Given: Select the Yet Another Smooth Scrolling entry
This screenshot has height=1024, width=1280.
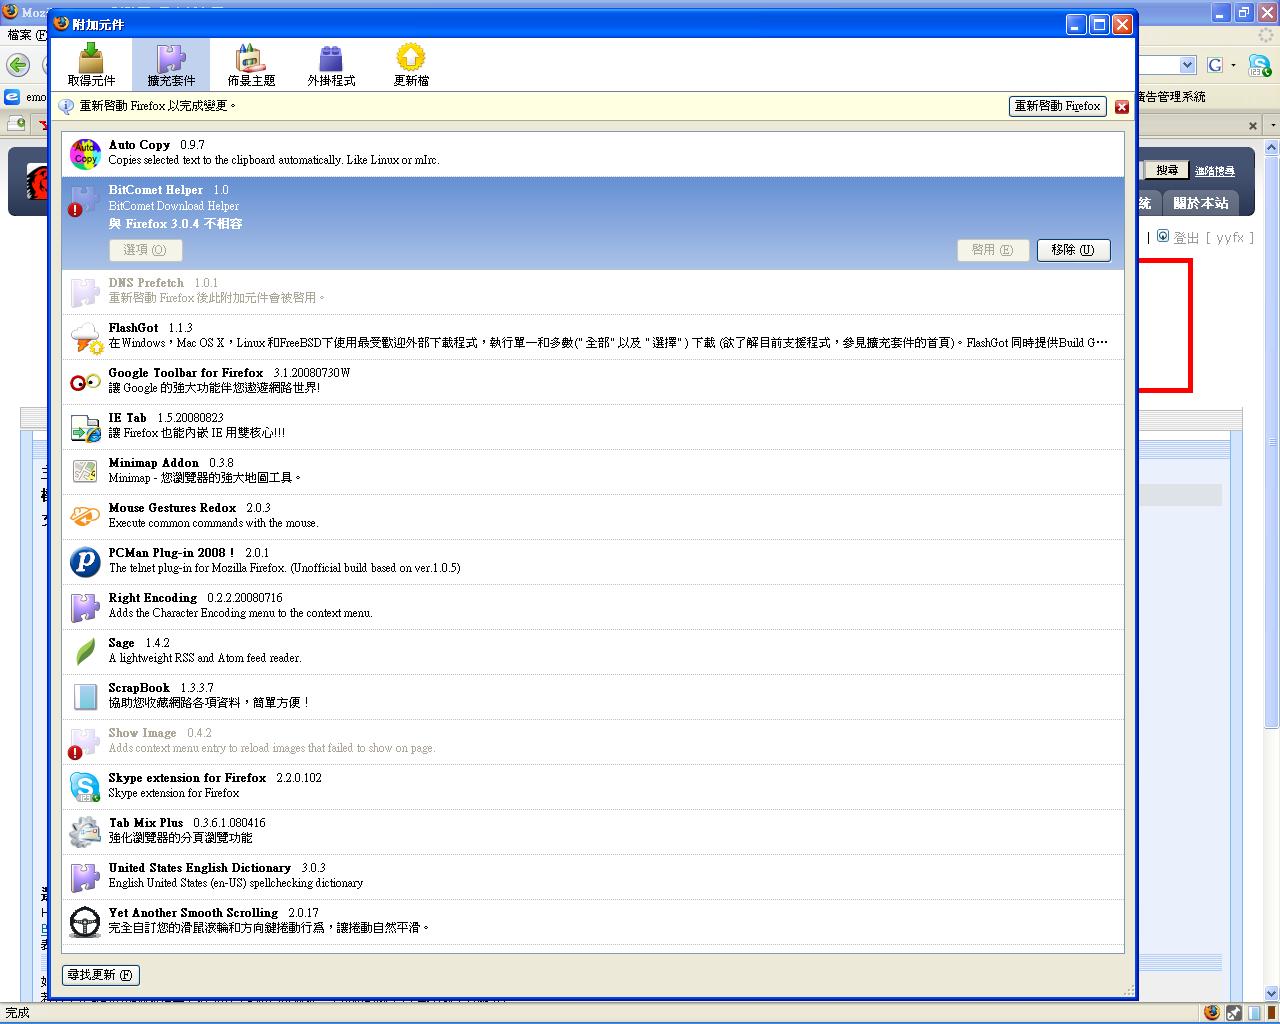Looking at the screenshot, I should pos(593,921).
